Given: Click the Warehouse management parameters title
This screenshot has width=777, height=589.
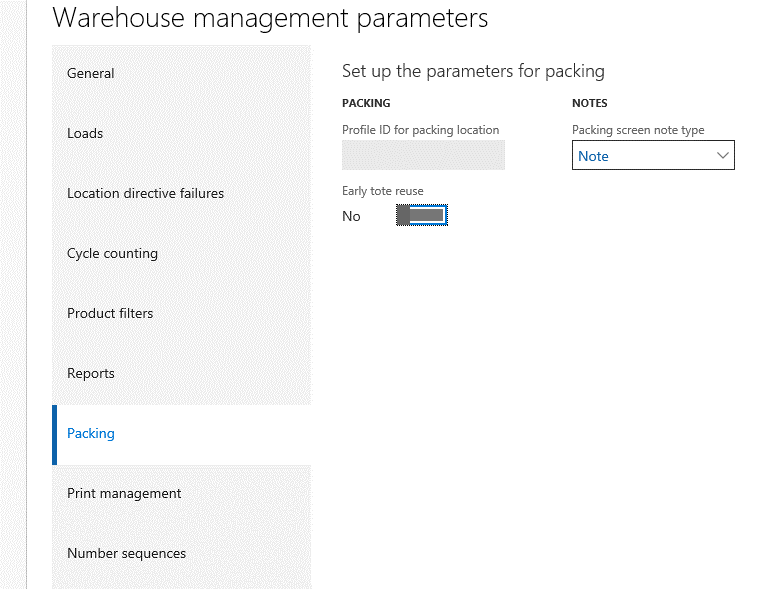Looking at the screenshot, I should [x=270, y=18].
